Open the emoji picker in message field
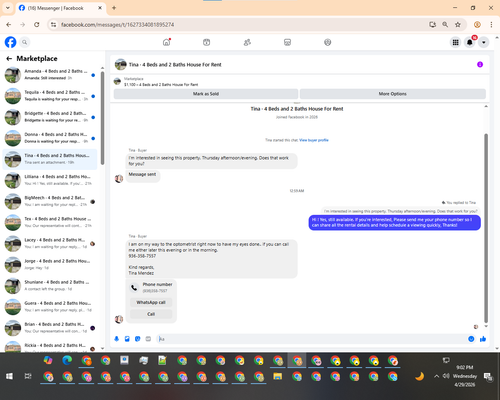 471,339
